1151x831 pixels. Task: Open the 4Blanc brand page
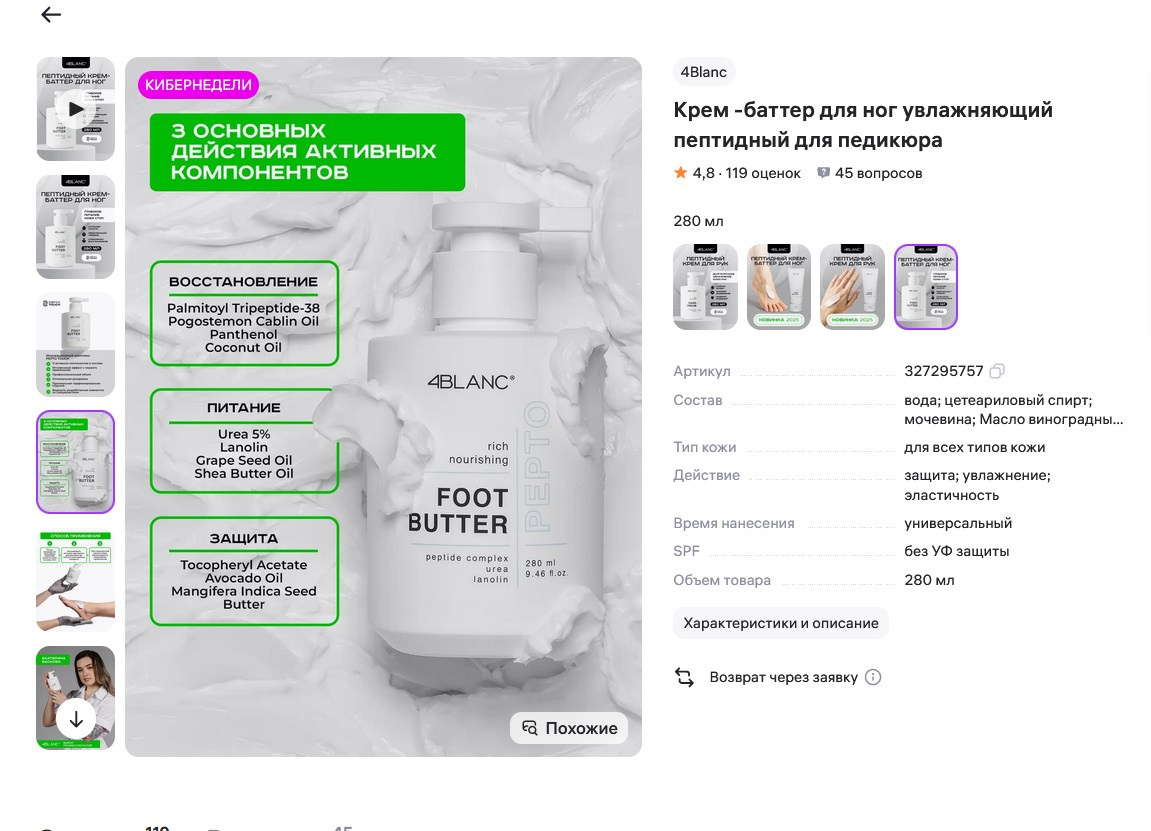pos(703,72)
